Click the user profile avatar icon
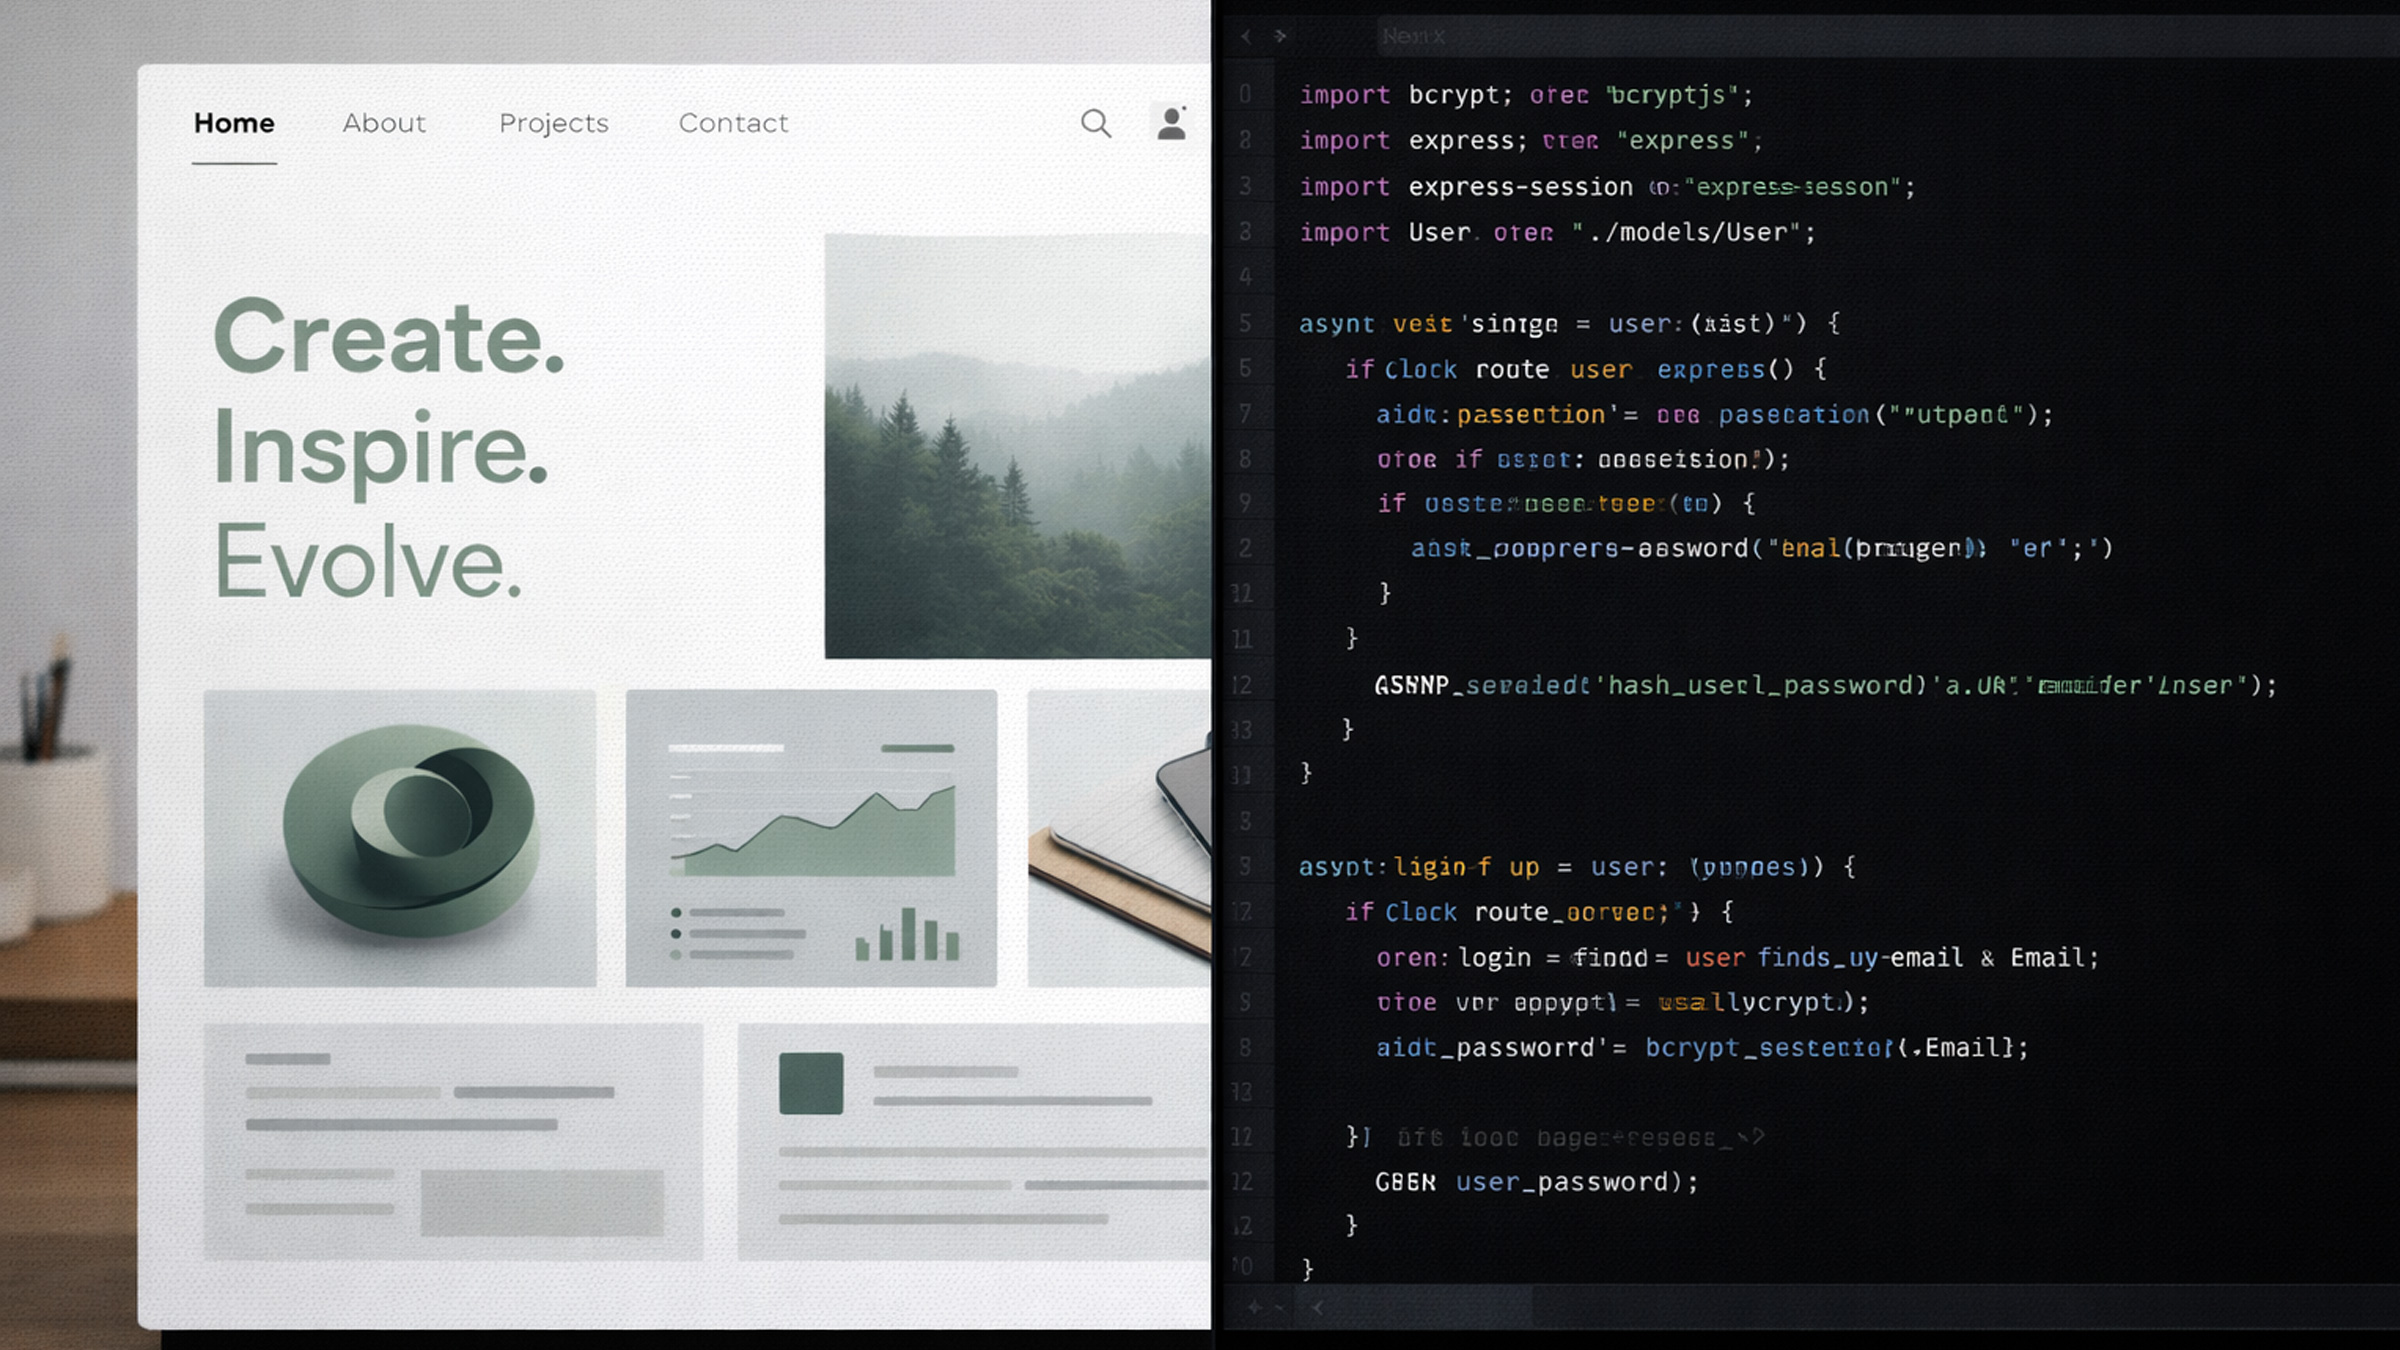This screenshot has width=2400, height=1350. pyautogui.click(x=1171, y=124)
